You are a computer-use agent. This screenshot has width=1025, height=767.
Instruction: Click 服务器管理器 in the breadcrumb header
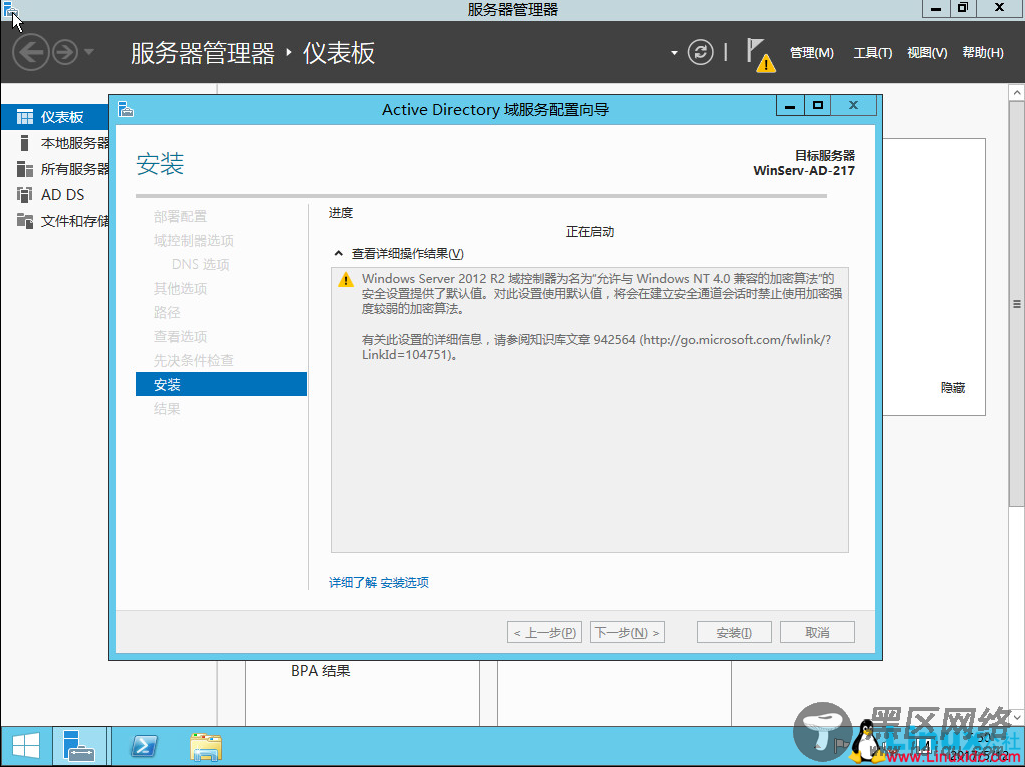click(203, 53)
